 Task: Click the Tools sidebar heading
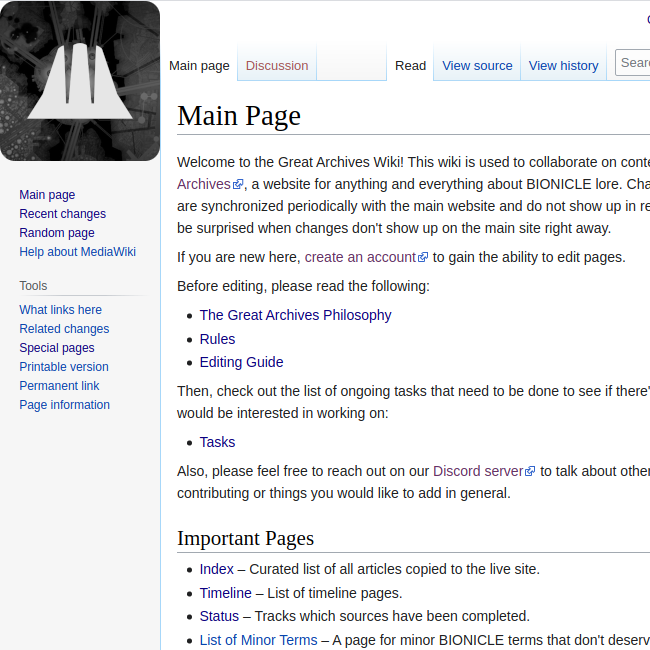33,286
